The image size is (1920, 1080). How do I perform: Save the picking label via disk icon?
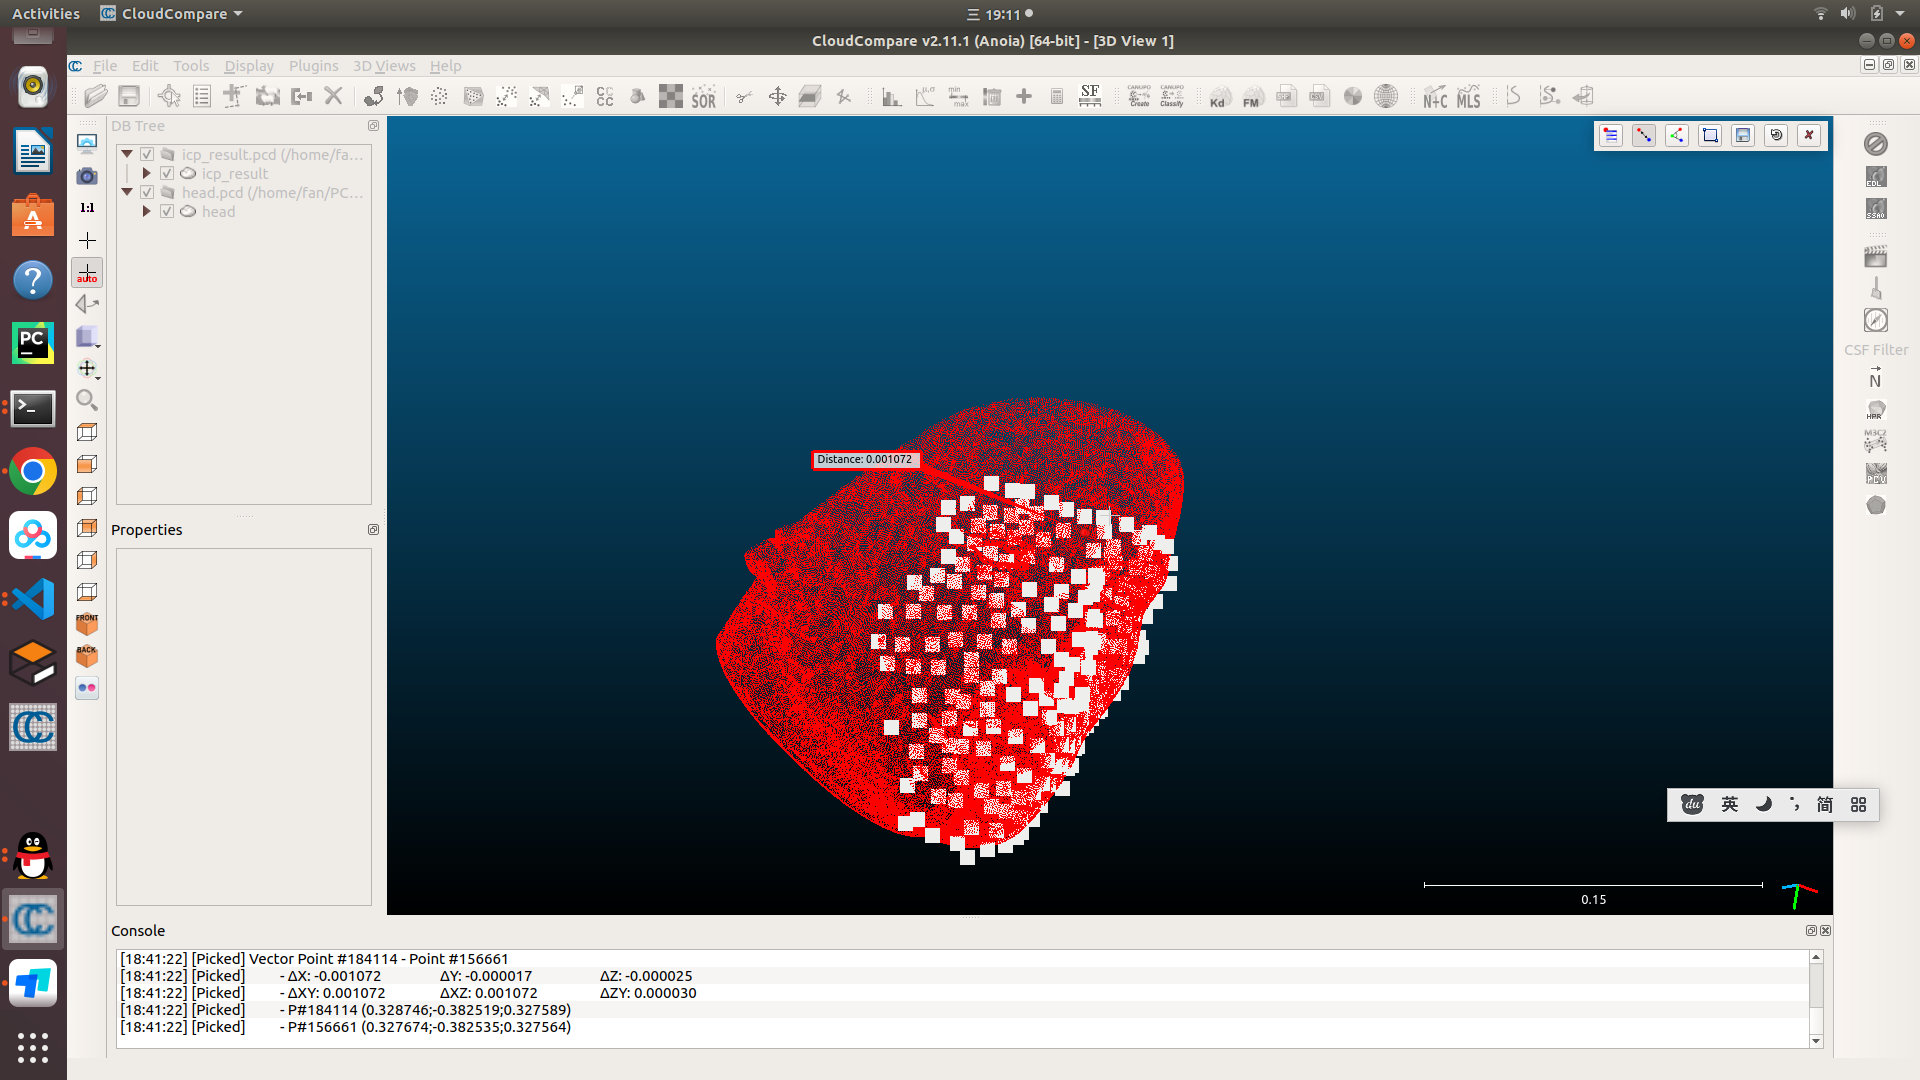1743,135
